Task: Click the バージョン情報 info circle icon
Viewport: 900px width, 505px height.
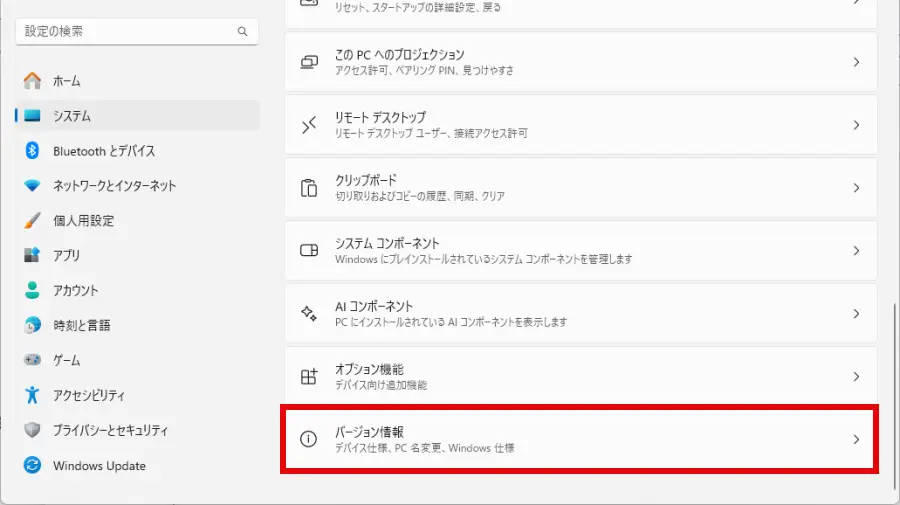Action: (x=308, y=440)
